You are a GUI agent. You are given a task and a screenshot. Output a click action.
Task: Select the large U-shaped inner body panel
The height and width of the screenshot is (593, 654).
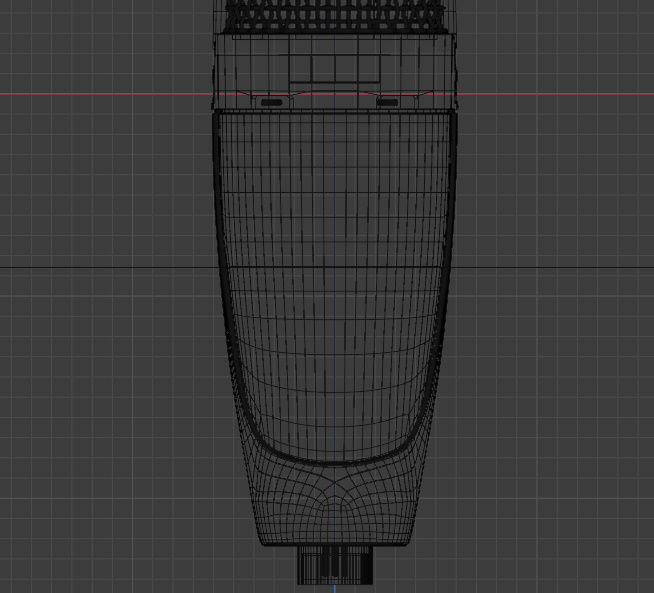(334, 288)
